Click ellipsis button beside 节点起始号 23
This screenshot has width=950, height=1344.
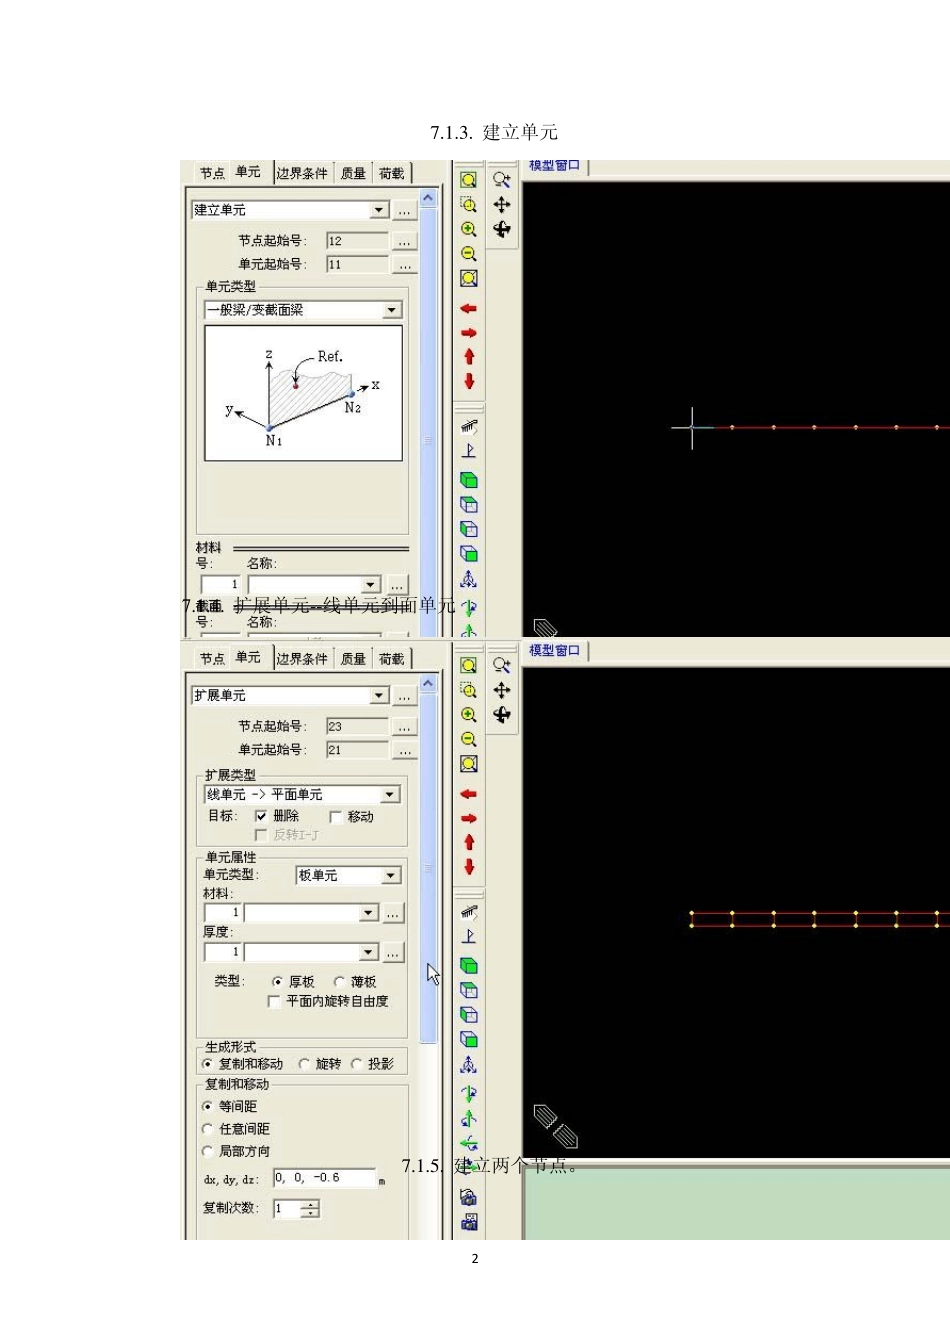(404, 727)
